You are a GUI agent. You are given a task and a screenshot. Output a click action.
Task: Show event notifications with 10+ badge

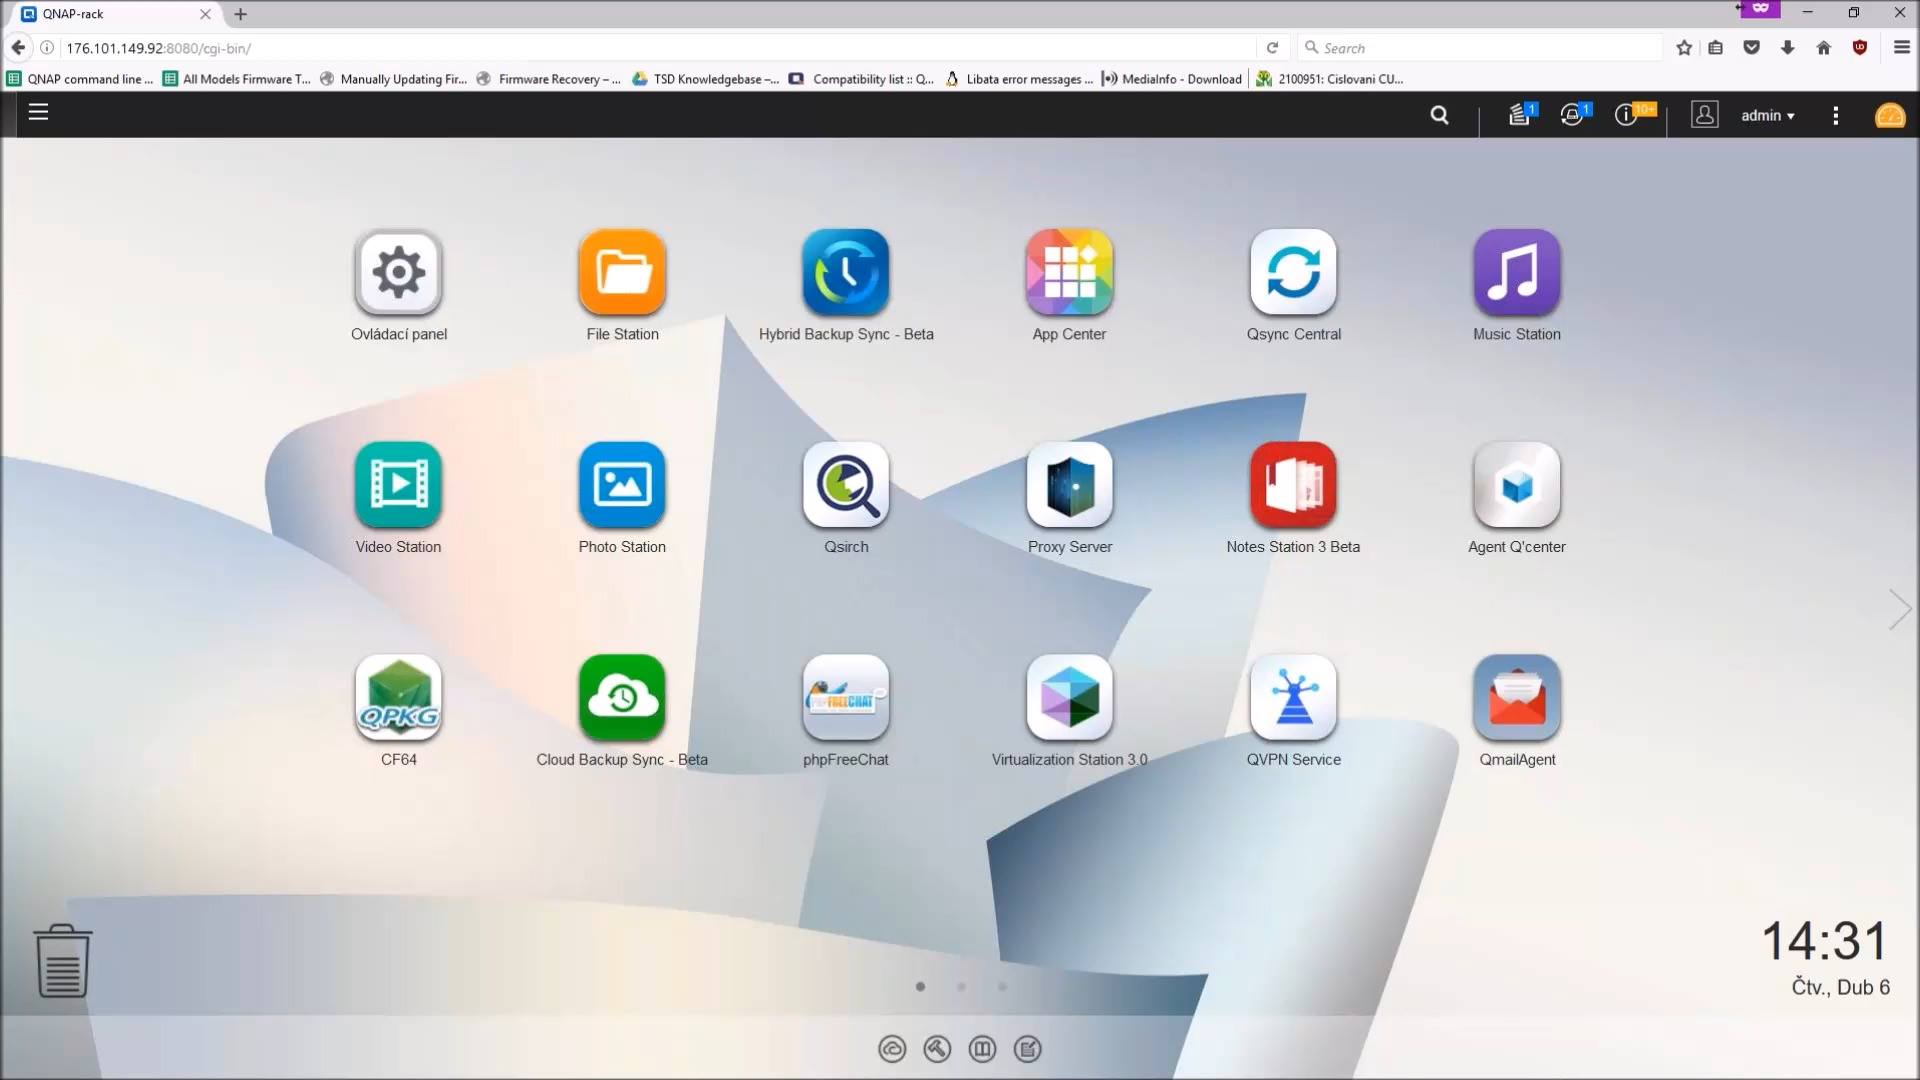pos(1633,114)
